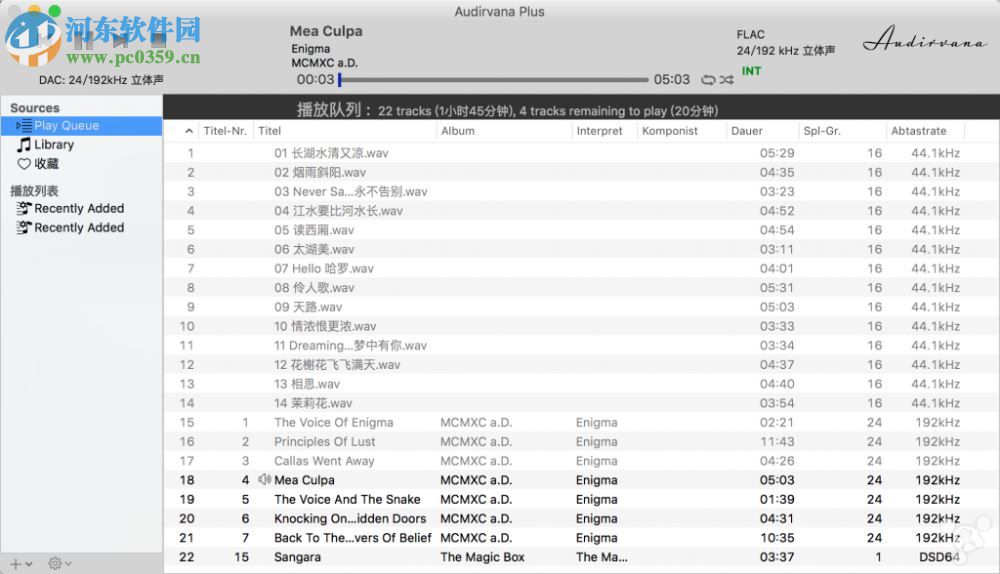The image size is (1000, 574).
Task: Pause playback with the pause button
Action: point(83,42)
